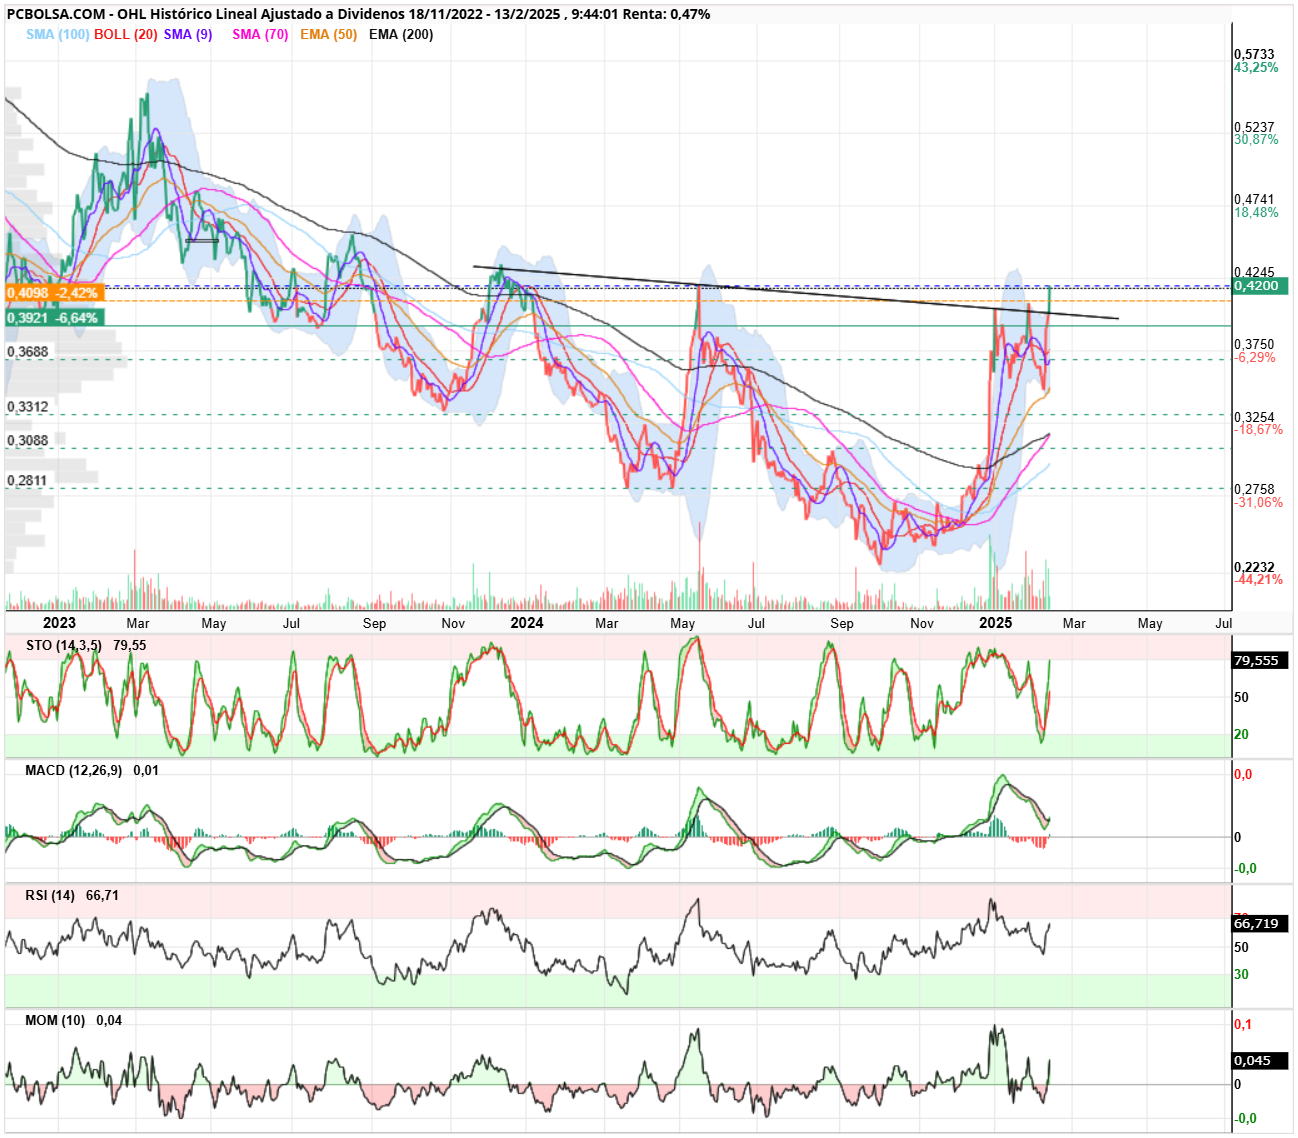
Task: Click the MACD (12,26,9) indicator label
Action: click(x=74, y=770)
